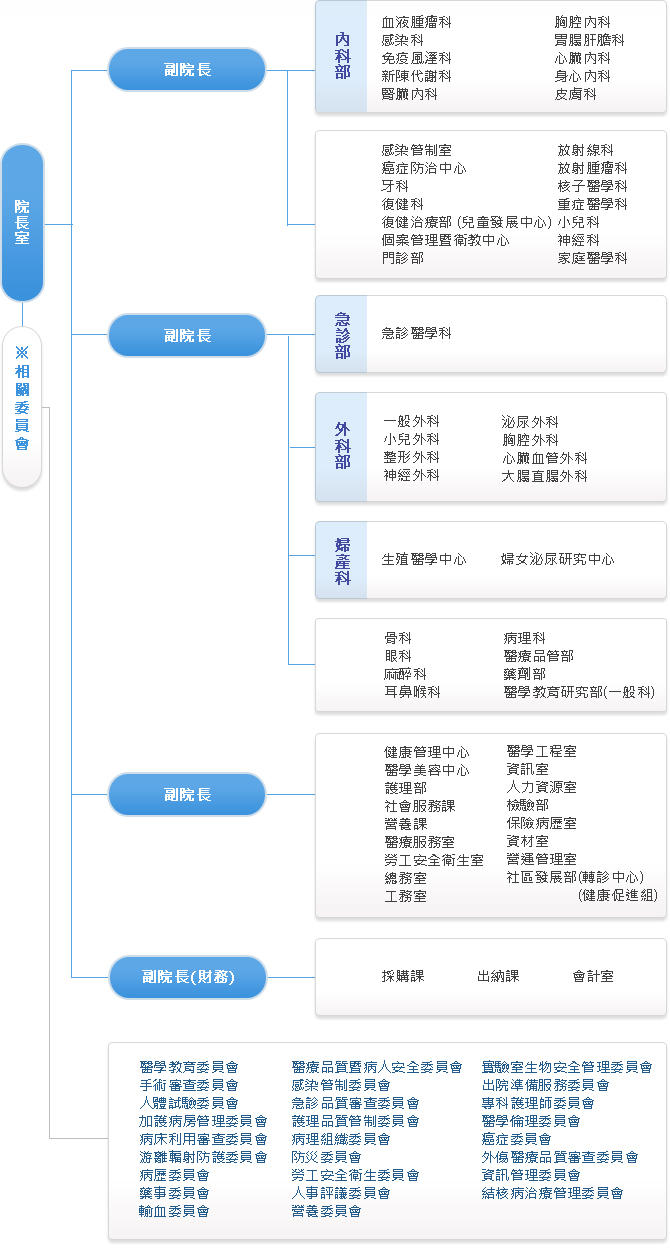Open the 醫學教育委員會 link
This screenshot has height=1250, width=670.
click(189, 1067)
